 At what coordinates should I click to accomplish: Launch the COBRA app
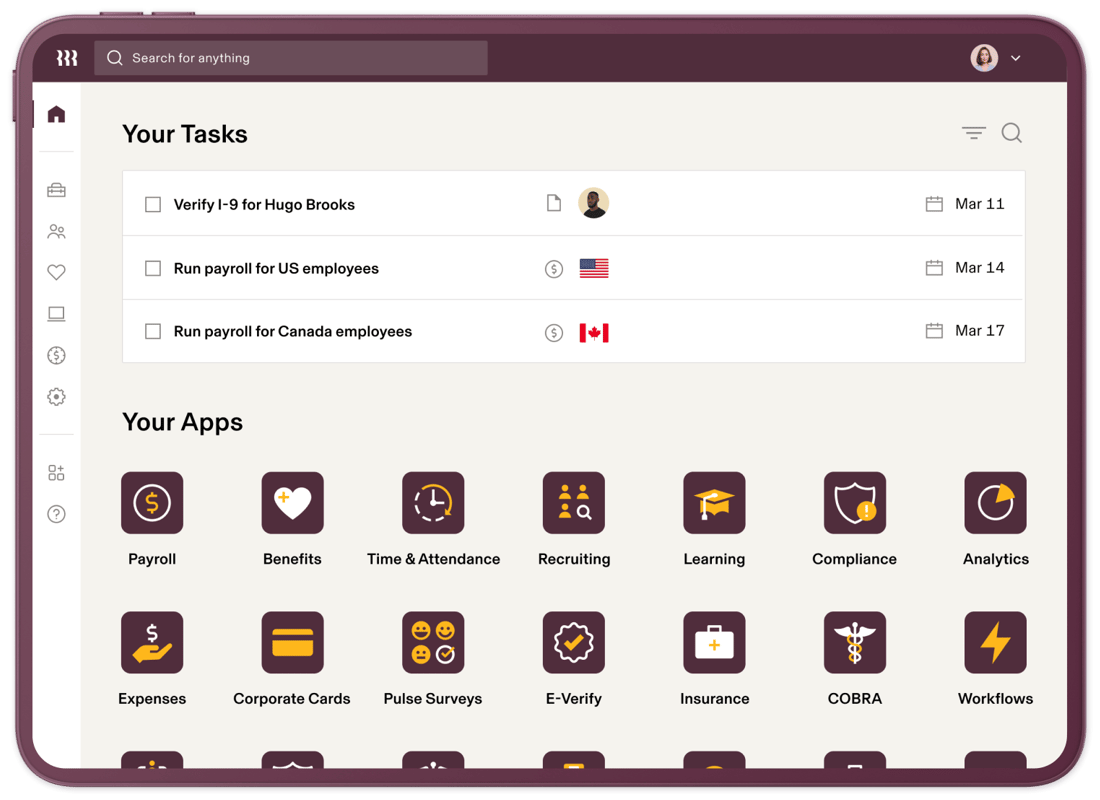click(x=854, y=642)
